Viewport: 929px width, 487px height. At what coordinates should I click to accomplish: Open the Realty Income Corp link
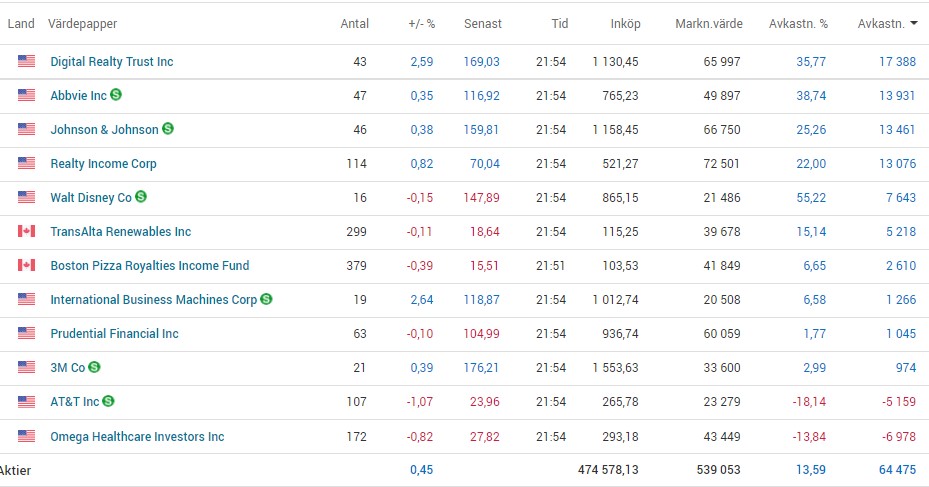pyautogui.click(x=103, y=163)
